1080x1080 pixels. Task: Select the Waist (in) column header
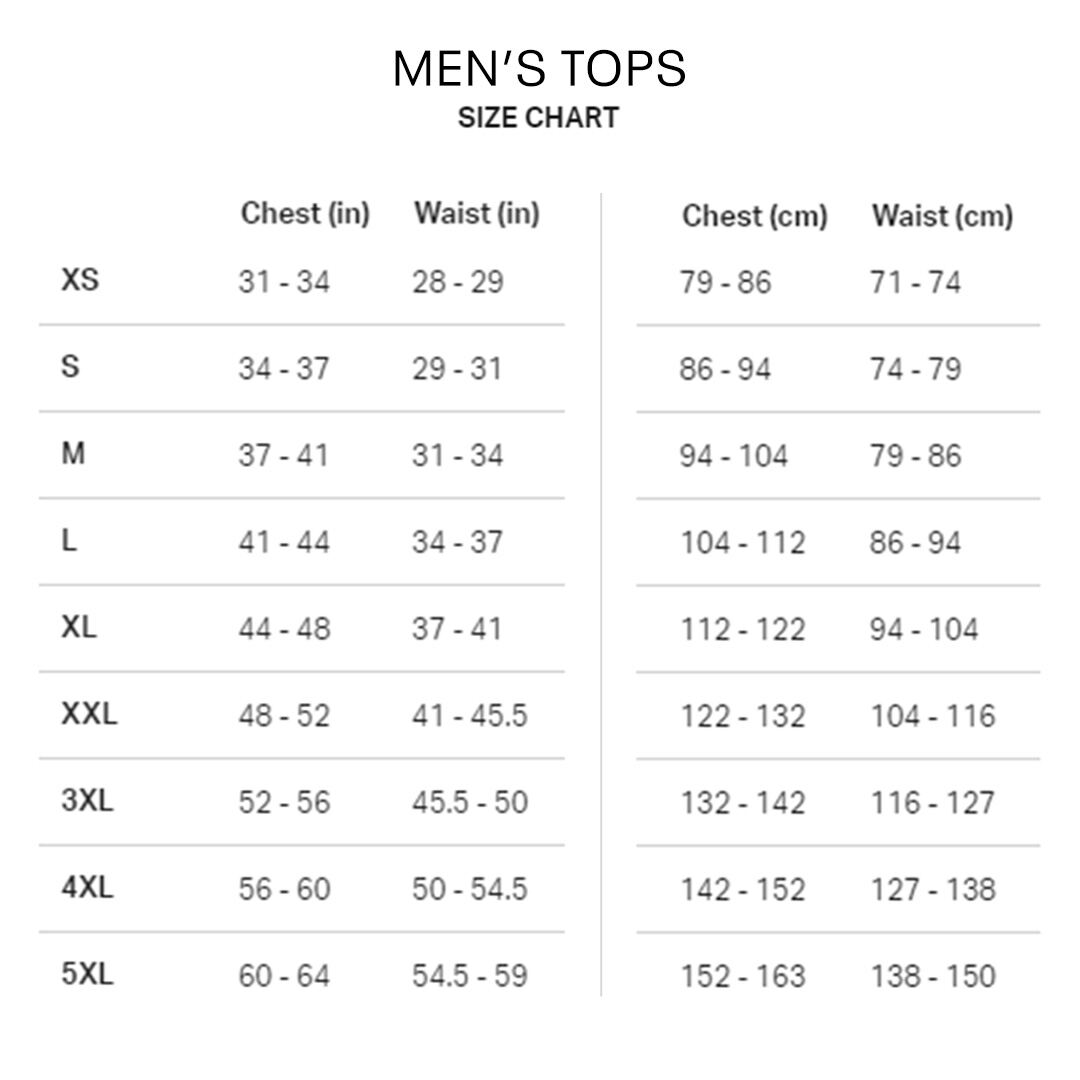(x=476, y=213)
